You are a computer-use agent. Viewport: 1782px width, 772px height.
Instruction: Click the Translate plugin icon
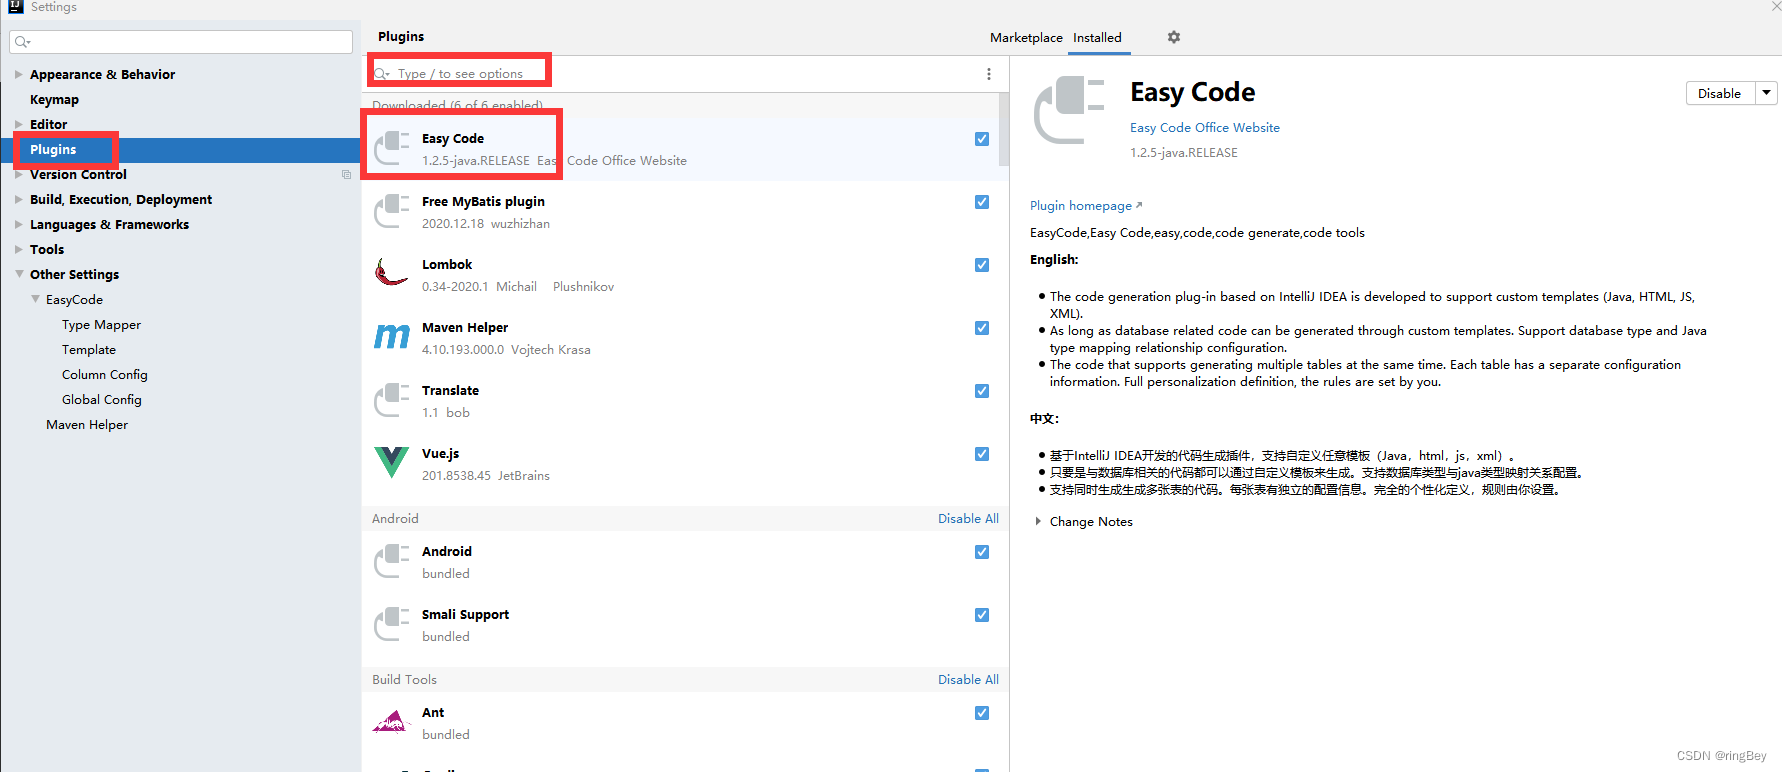click(391, 401)
